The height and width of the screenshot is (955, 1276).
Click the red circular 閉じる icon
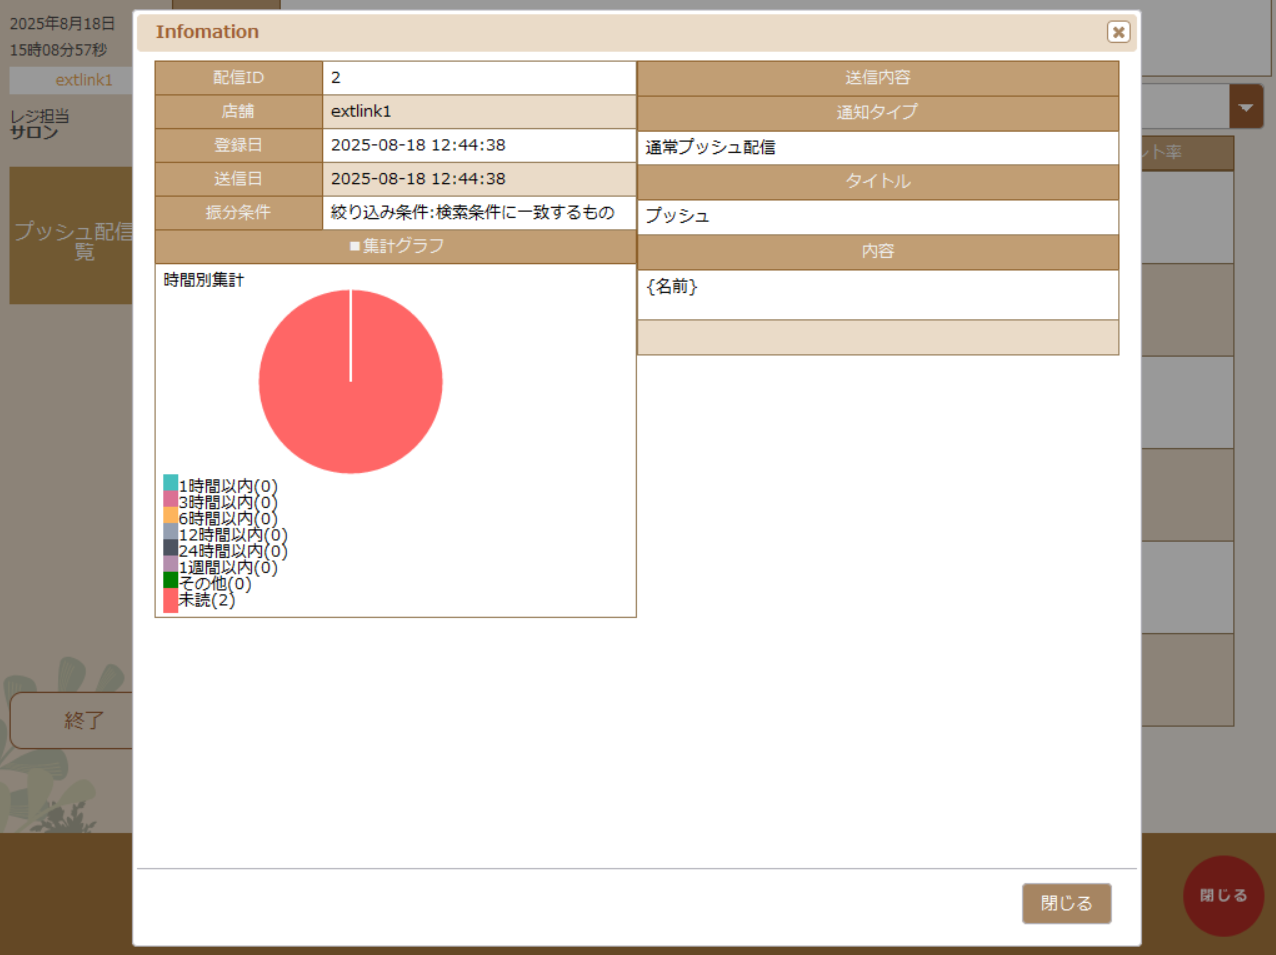[x=1224, y=895]
